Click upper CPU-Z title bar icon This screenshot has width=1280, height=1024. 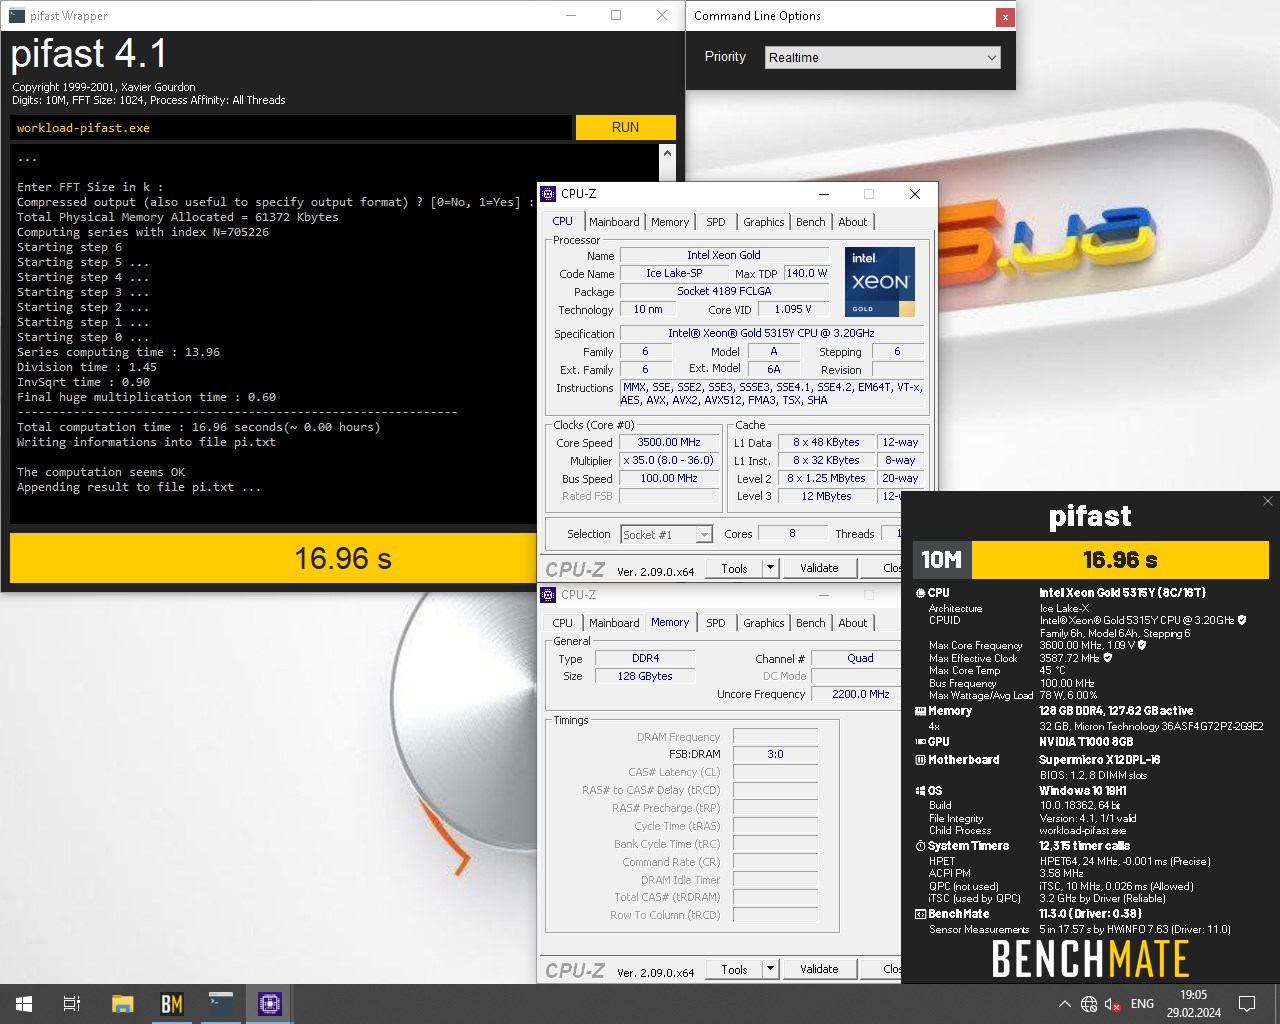click(548, 194)
